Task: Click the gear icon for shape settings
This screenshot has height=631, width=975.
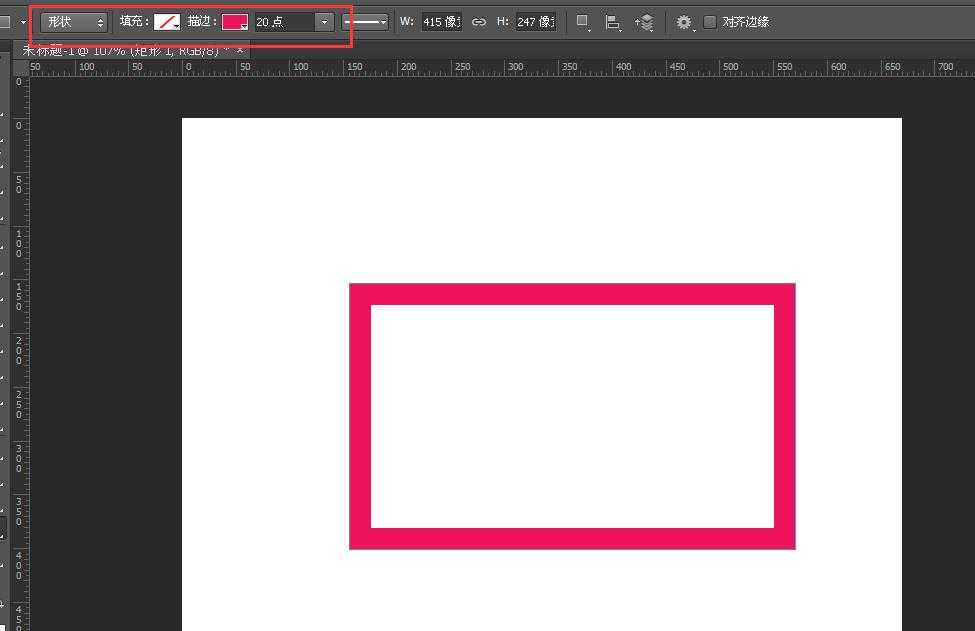Action: (684, 22)
